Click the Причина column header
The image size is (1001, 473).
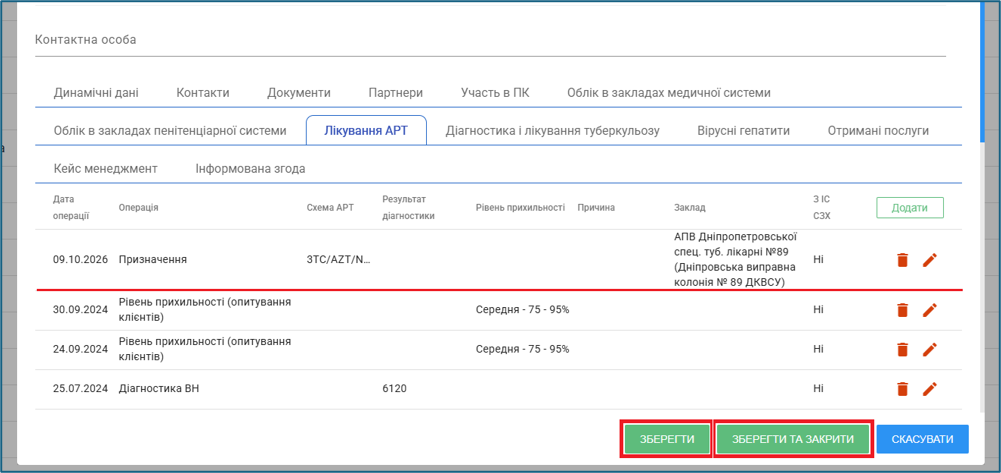click(596, 208)
